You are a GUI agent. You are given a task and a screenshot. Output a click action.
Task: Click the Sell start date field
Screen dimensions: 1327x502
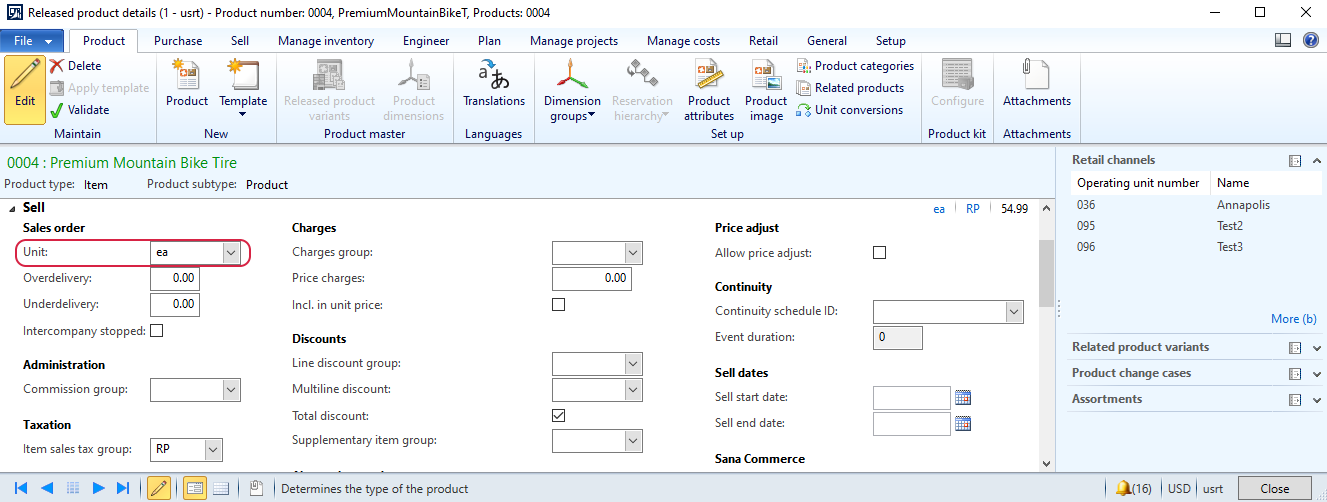coord(912,397)
